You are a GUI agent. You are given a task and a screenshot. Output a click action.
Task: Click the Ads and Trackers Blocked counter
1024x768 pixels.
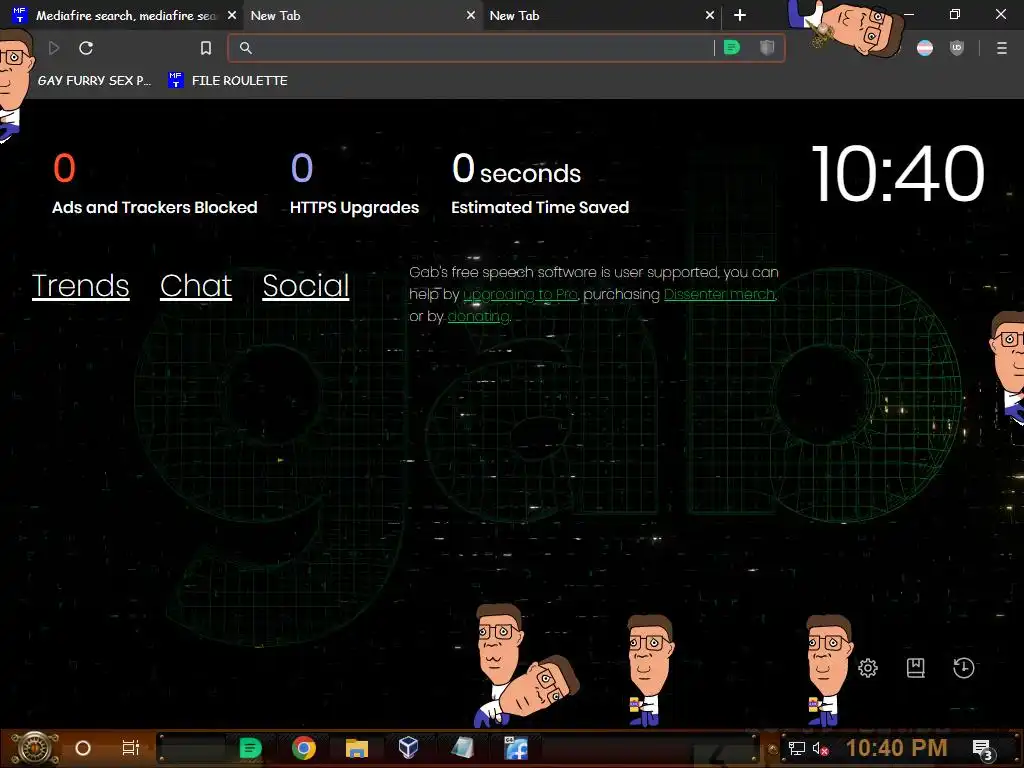click(x=154, y=184)
